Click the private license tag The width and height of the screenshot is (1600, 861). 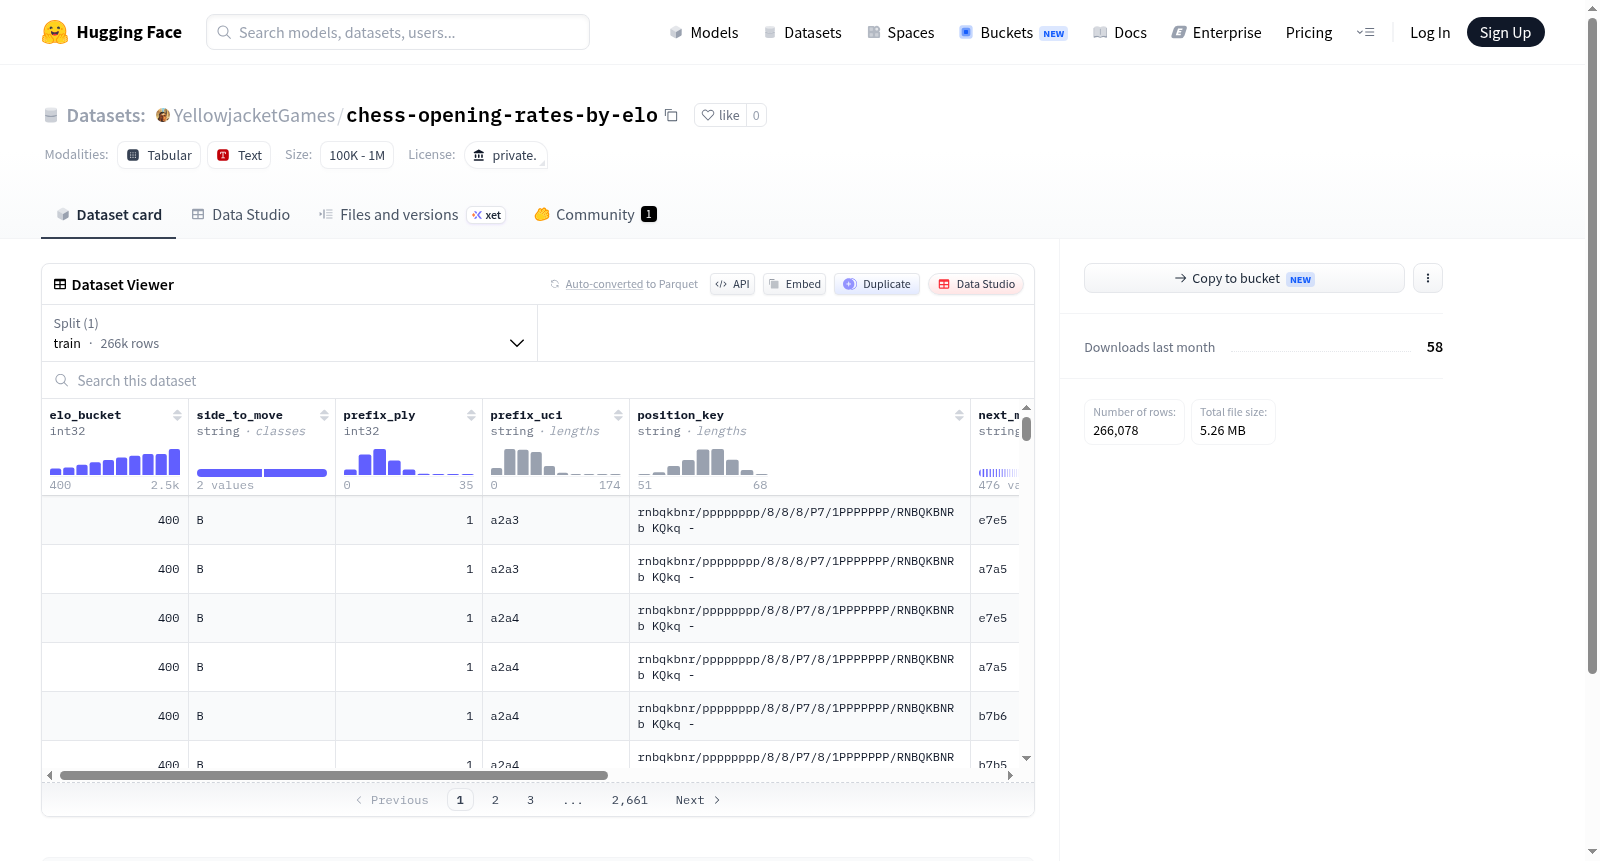point(505,155)
